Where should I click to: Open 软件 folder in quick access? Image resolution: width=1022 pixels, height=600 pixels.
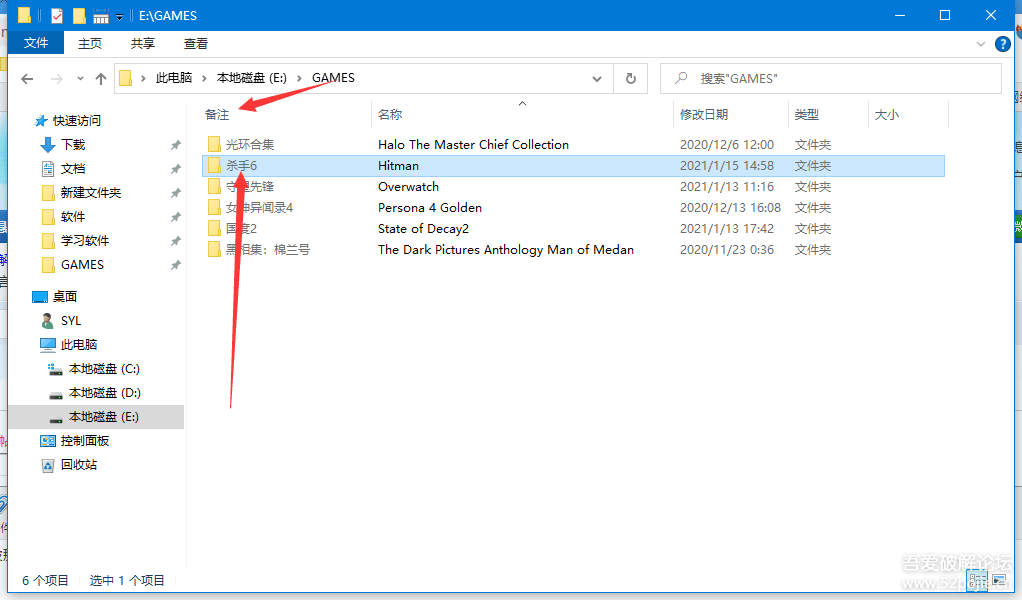(73, 216)
